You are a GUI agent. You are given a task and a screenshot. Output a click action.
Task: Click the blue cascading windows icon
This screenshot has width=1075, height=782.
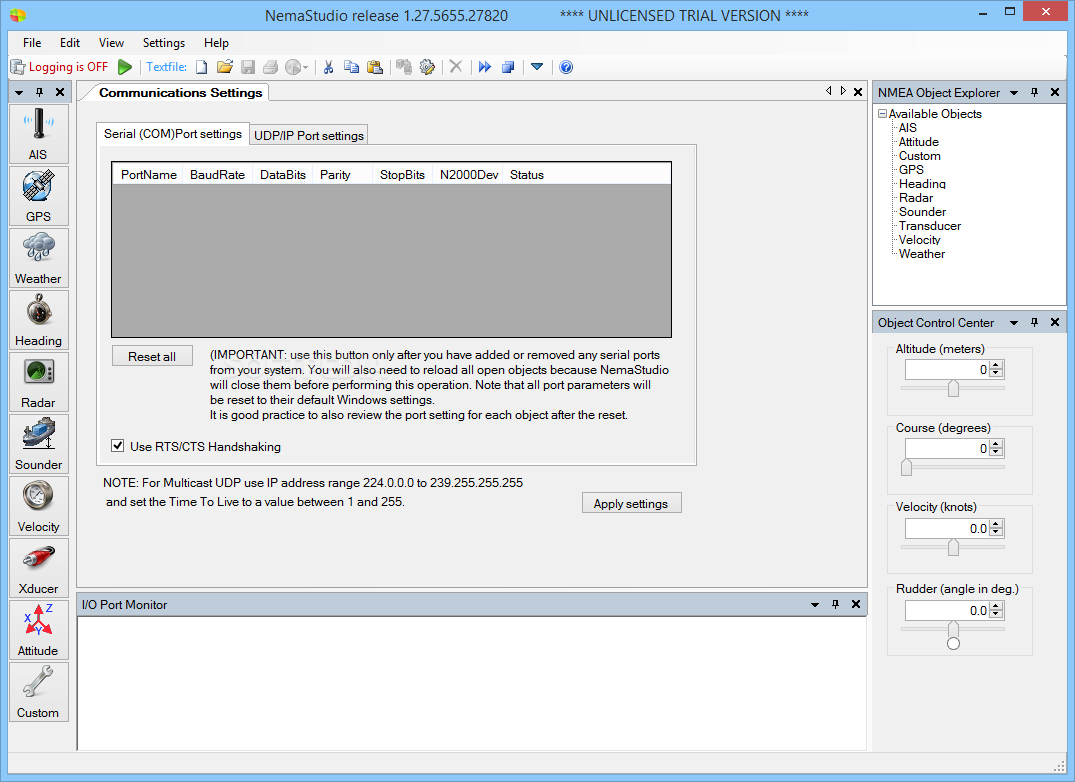tap(508, 67)
